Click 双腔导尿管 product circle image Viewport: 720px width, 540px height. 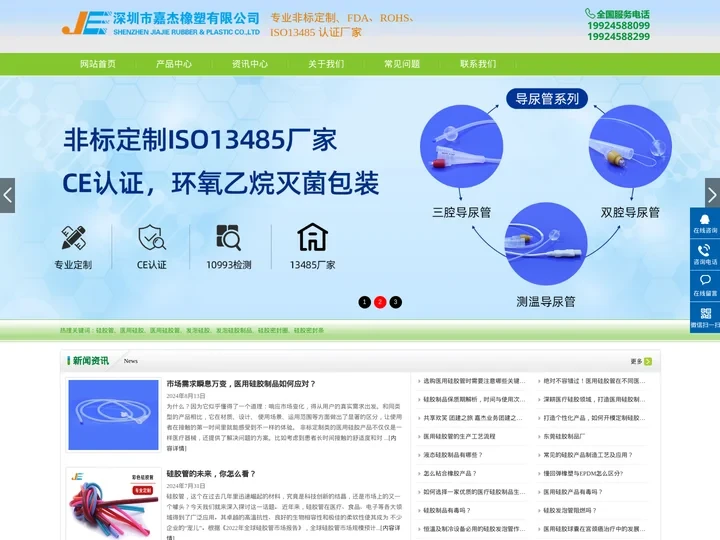(630, 146)
